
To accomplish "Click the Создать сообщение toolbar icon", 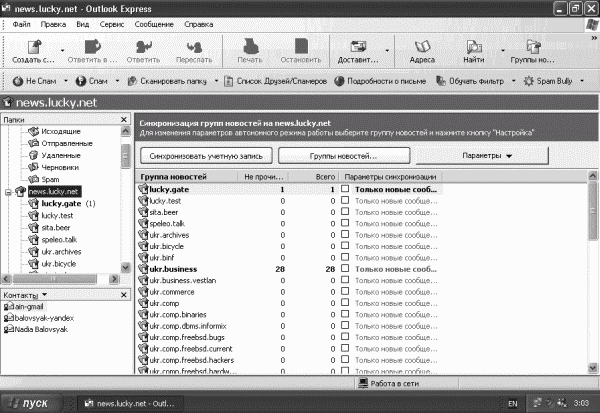I will pyautogui.click(x=34, y=47).
